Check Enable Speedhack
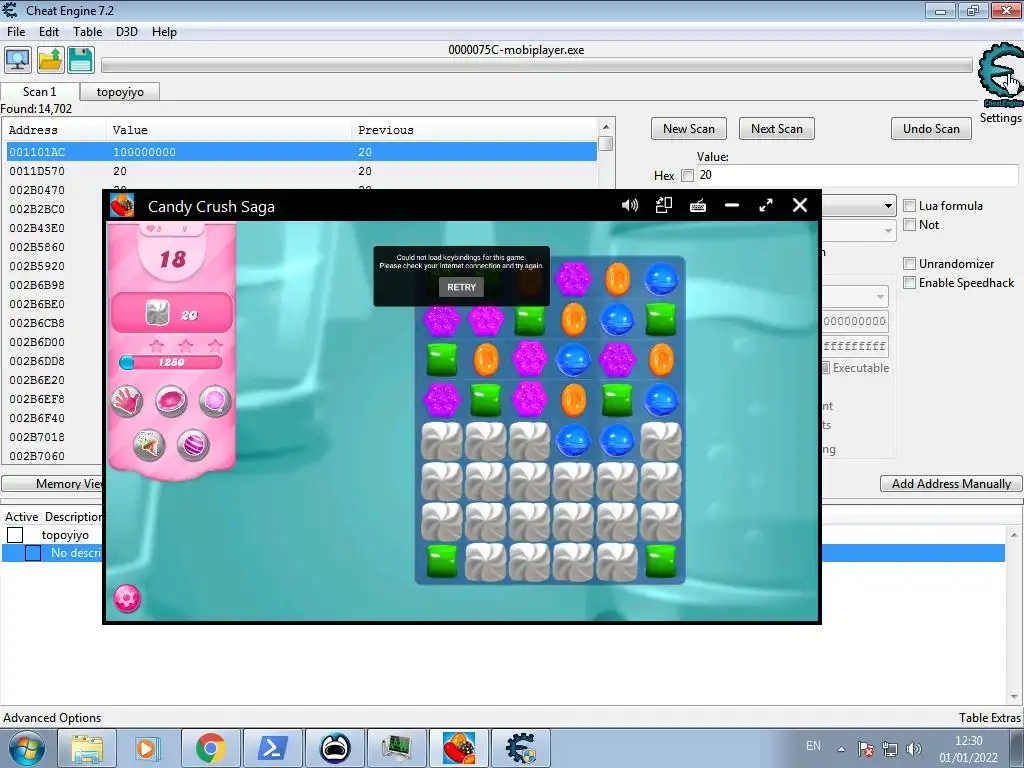This screenshot has height=768, width=1024. pos(909,283)
